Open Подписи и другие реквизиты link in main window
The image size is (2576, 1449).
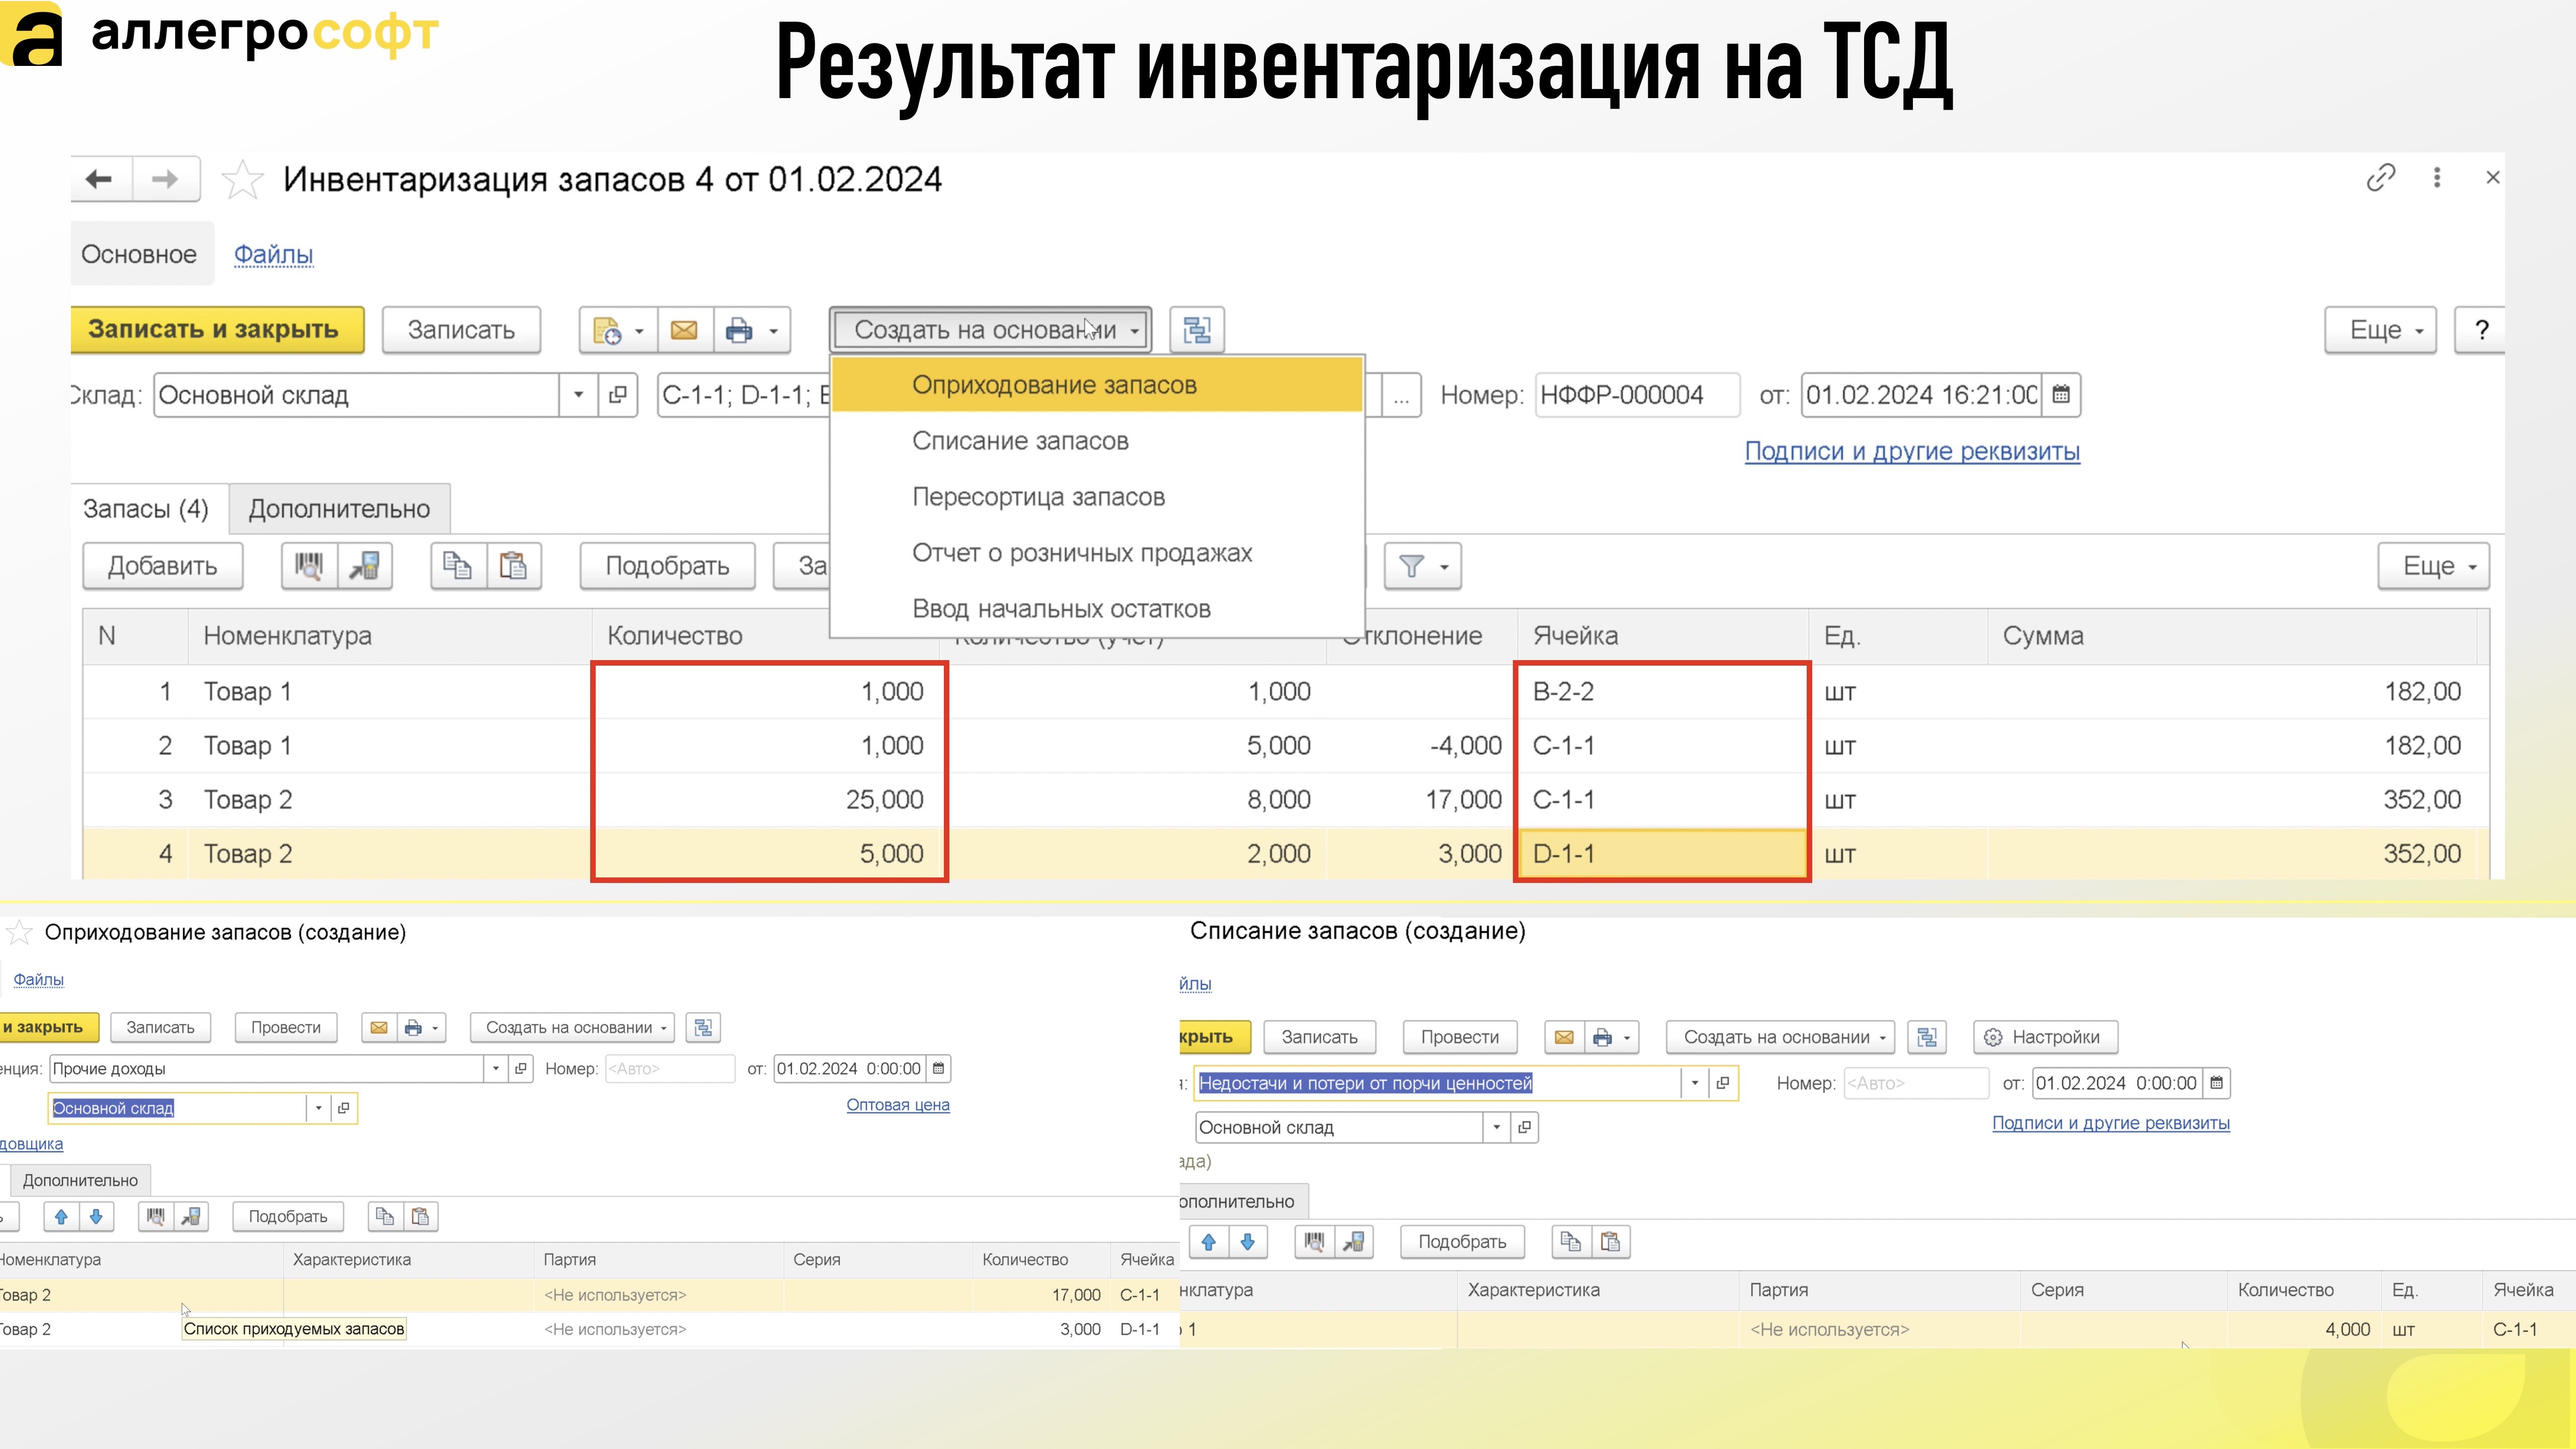tap(1912, 451)
